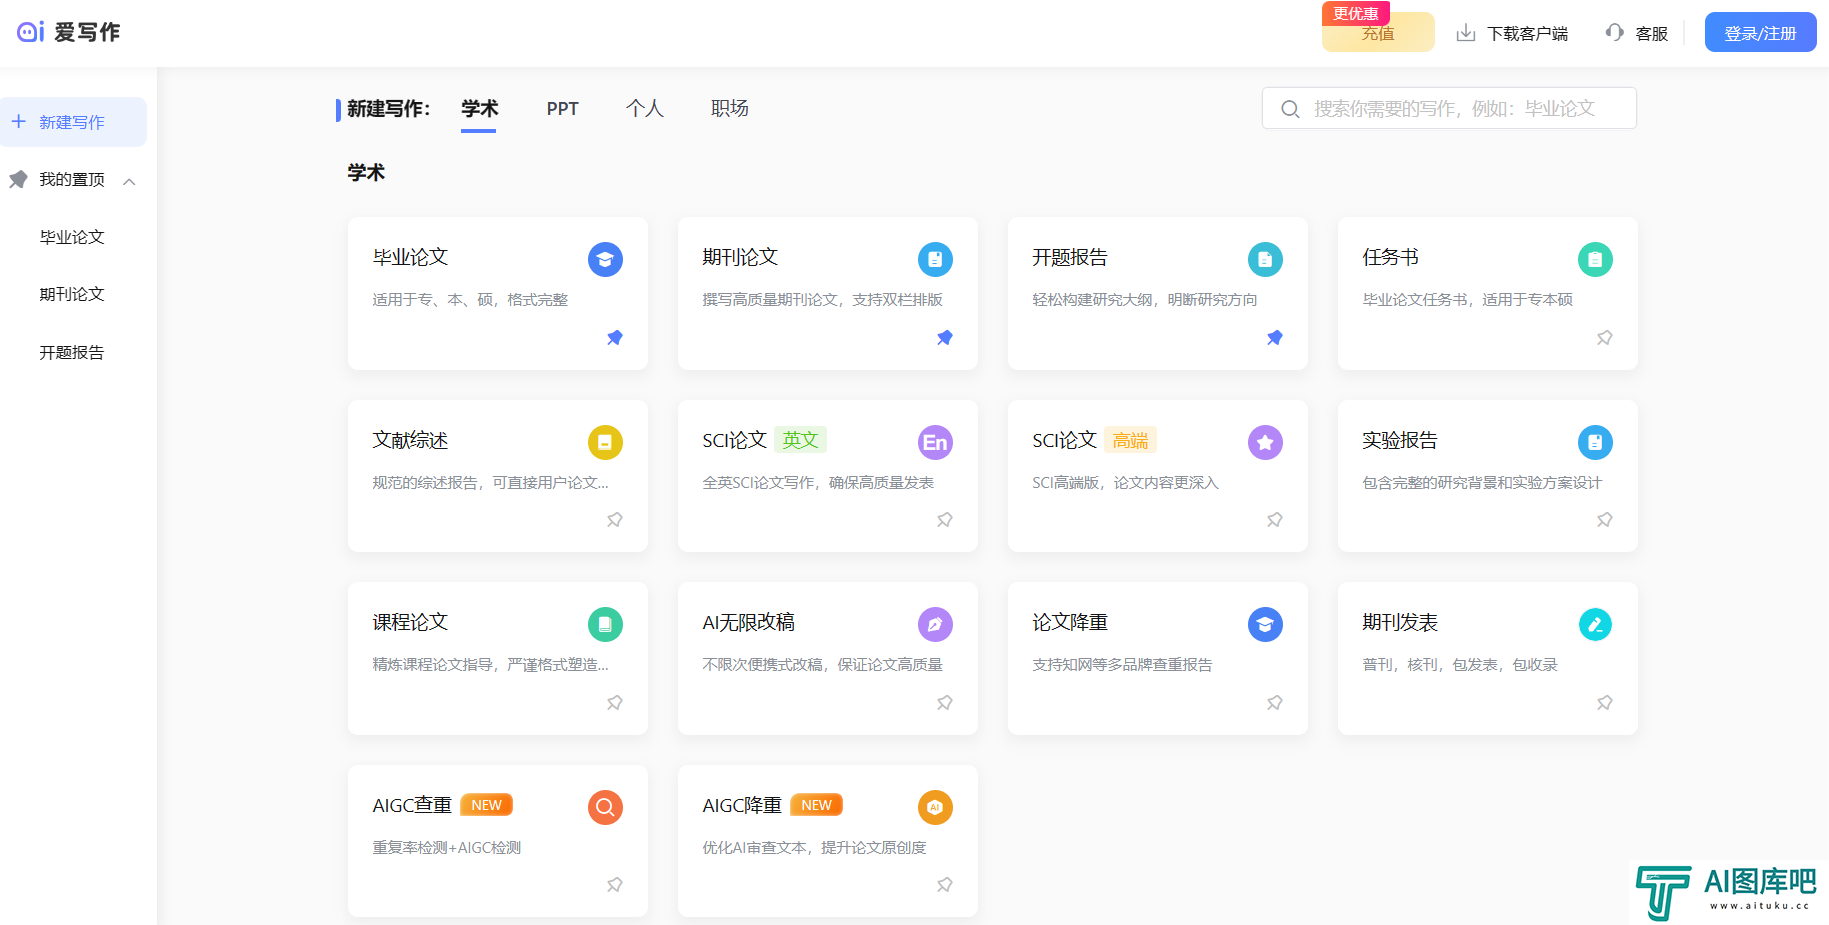This screenshot has height=925, width=1829.
Task: Click the plus icon beside 新建写作
Action: [x=18, y=122]
